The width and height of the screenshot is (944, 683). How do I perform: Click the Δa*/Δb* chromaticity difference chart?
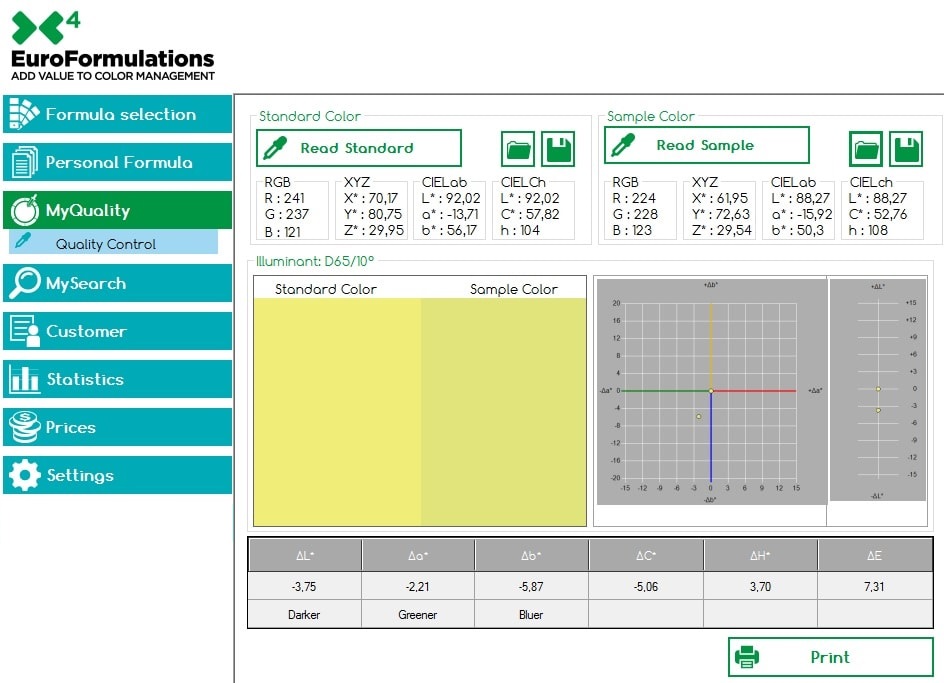tap(712, 391)
